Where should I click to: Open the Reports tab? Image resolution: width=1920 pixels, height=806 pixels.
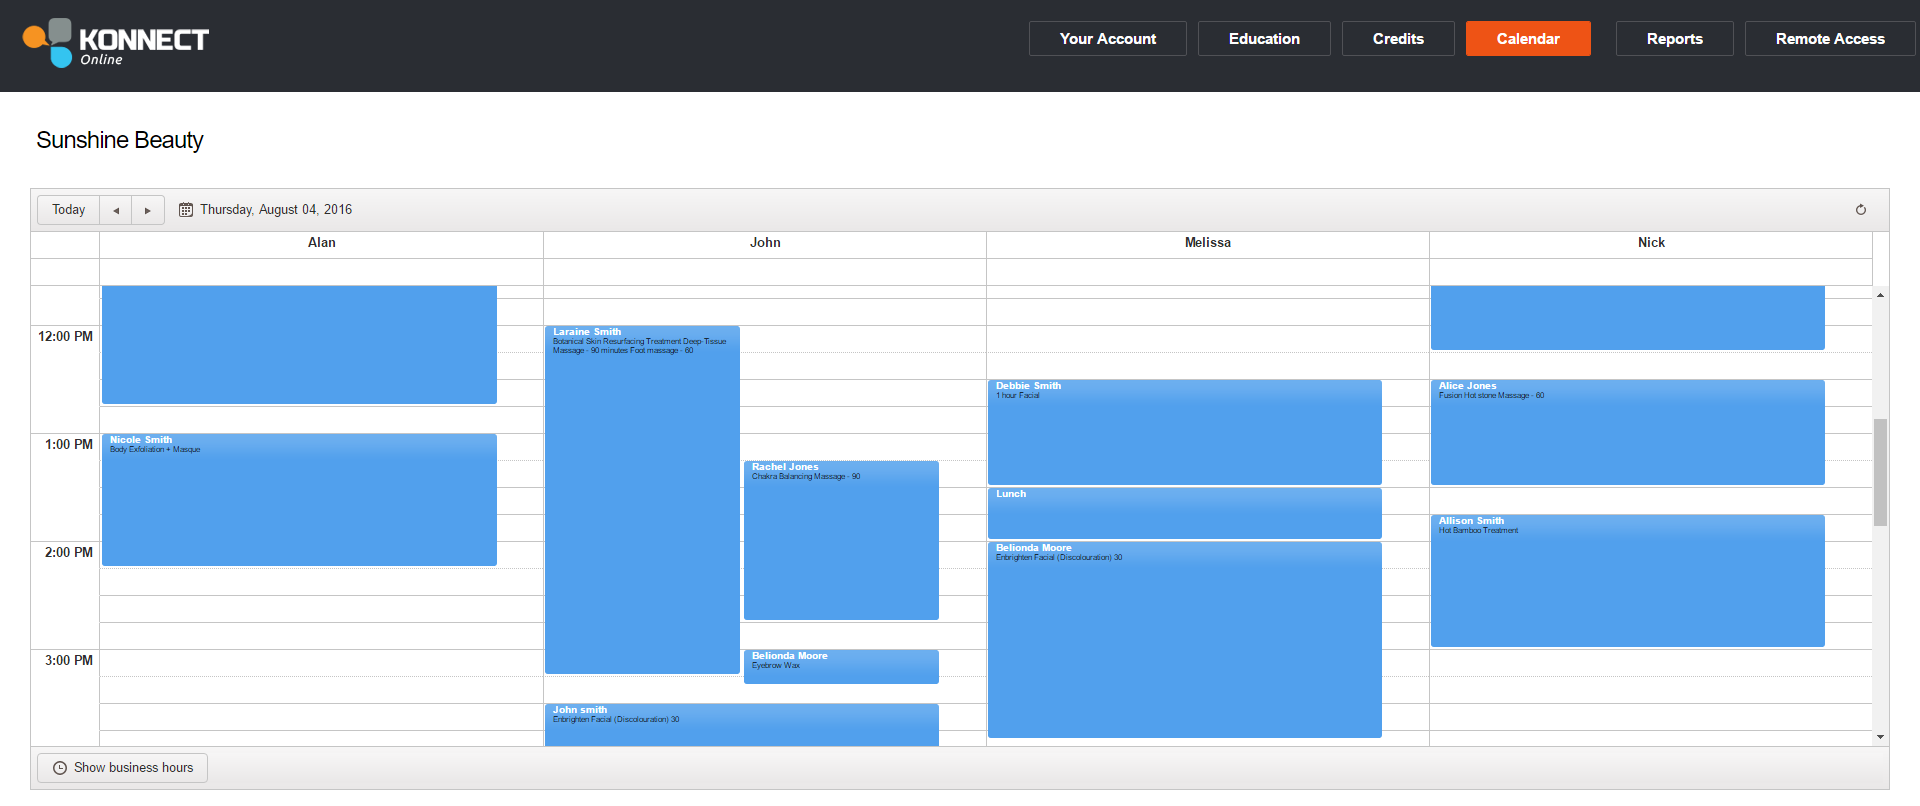[x=1674, y=39]
